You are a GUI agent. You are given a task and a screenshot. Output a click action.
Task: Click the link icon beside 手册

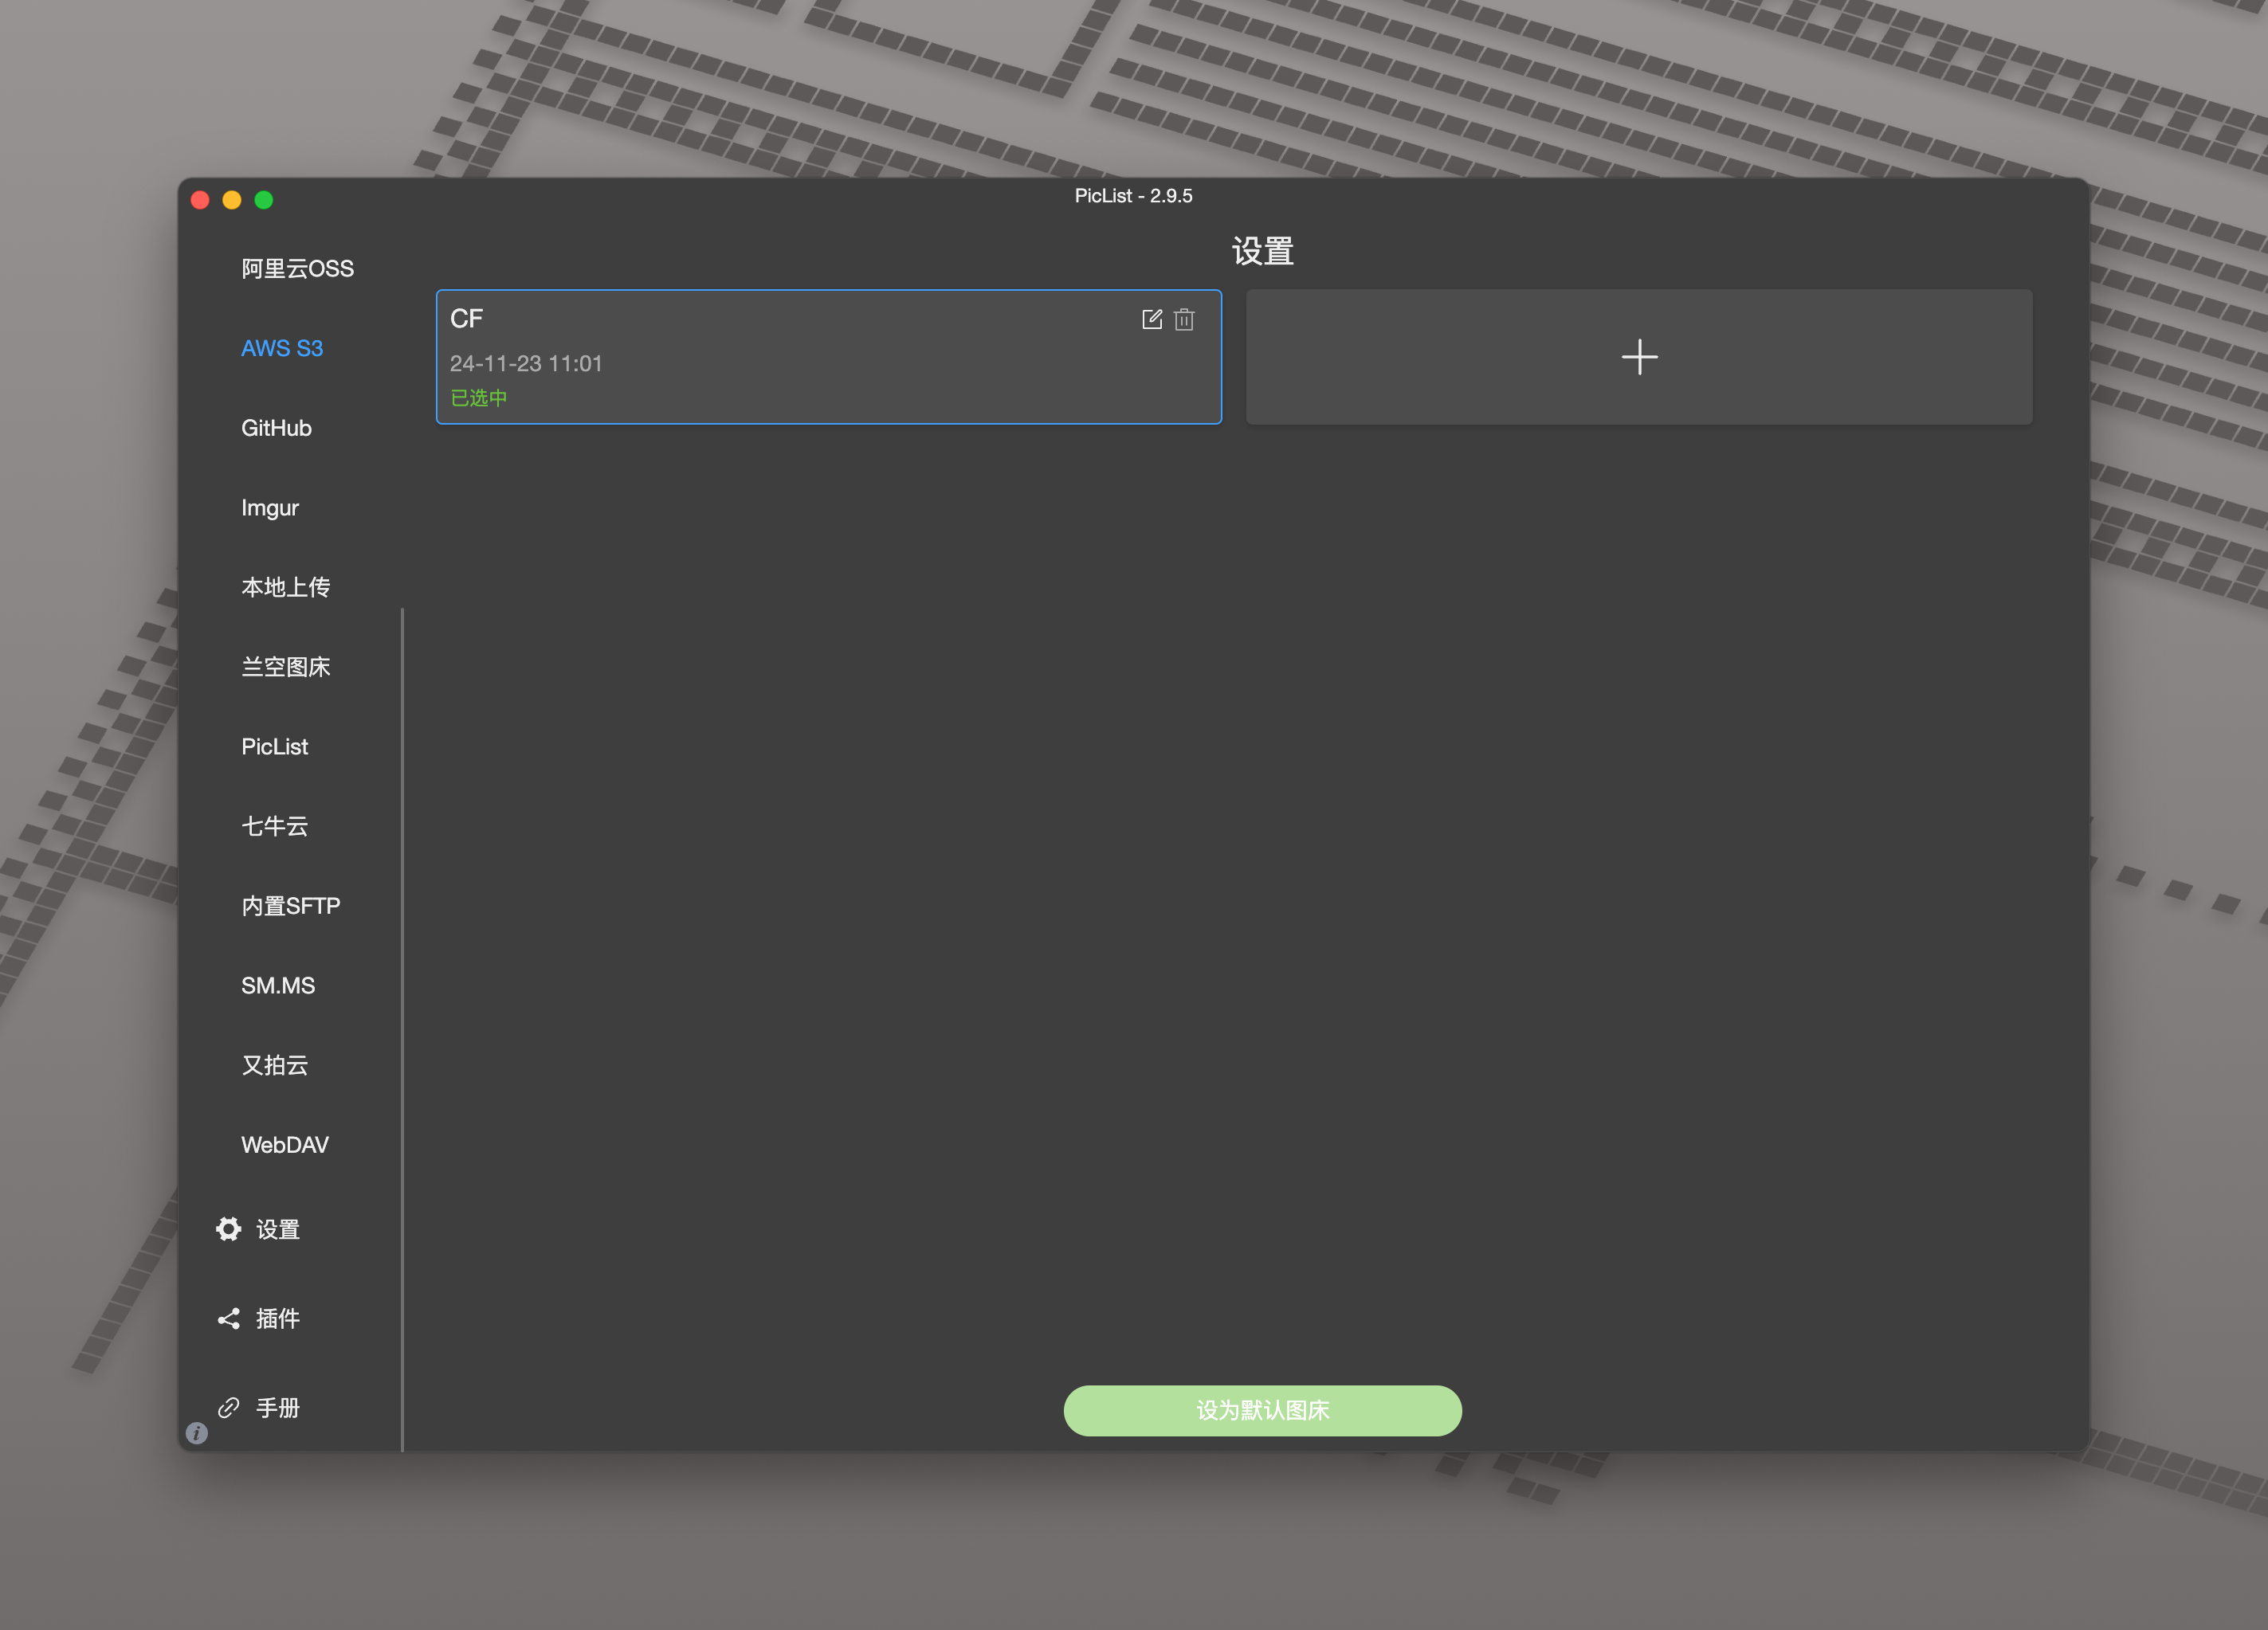[x=229, y=1407]
